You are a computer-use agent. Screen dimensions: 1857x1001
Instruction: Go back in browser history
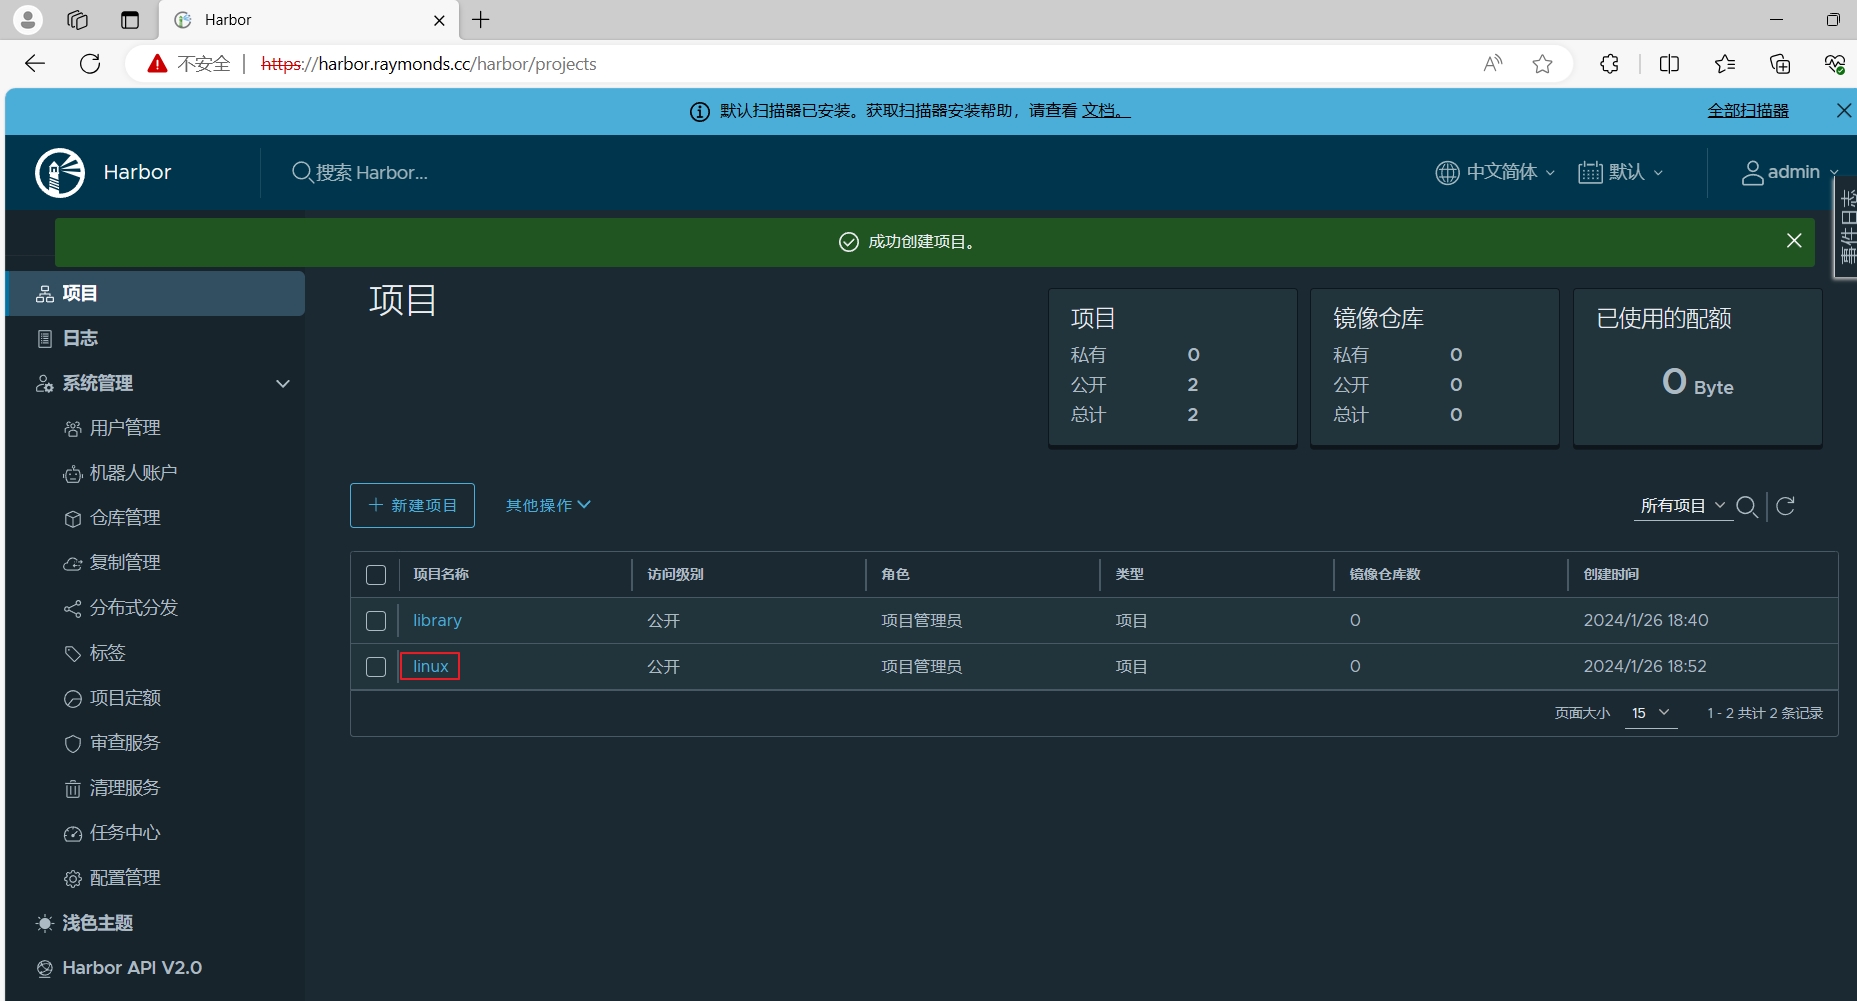35,64
